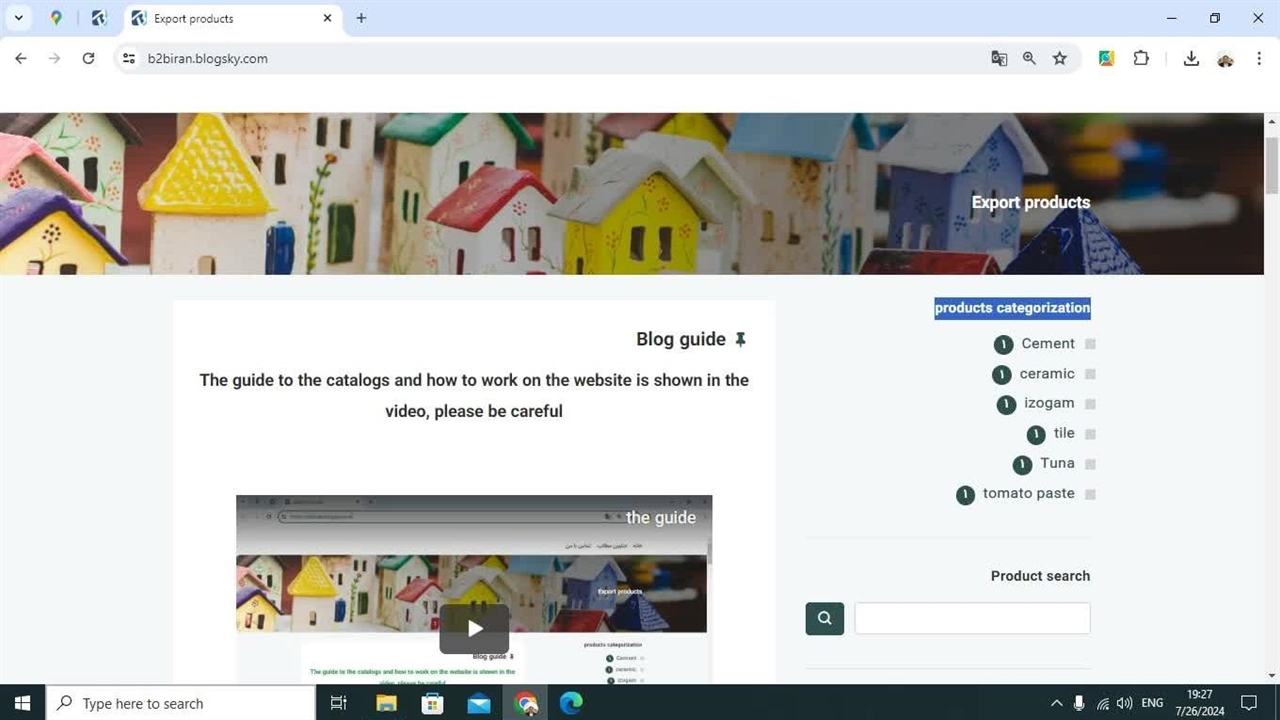Reload the page with the refresh icon

(88, 59)
